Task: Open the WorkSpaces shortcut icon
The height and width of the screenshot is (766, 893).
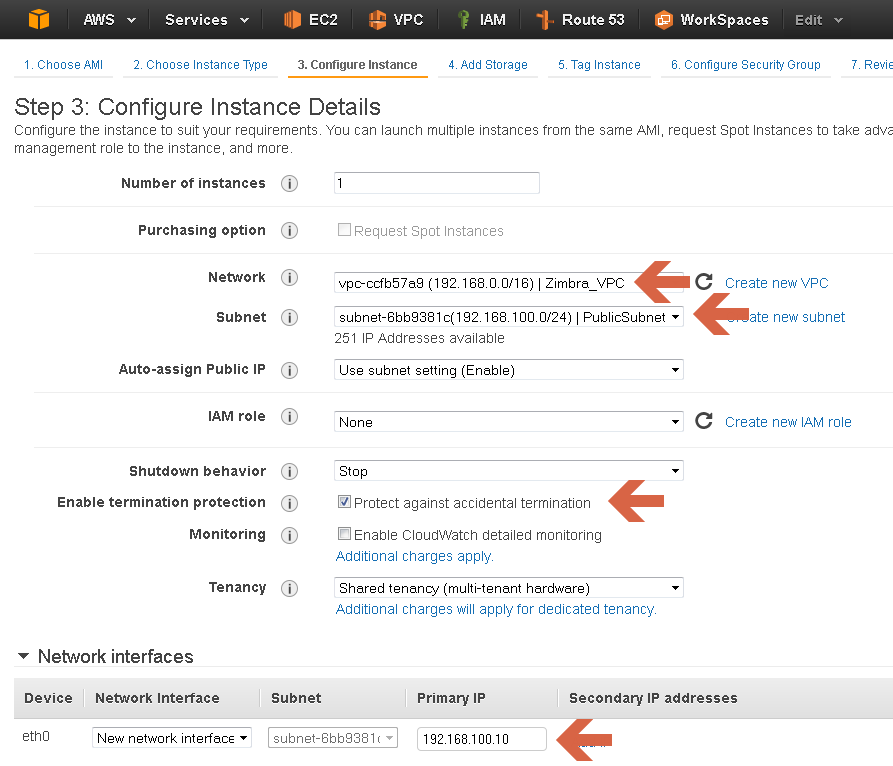Action: (x=663, y=20)
